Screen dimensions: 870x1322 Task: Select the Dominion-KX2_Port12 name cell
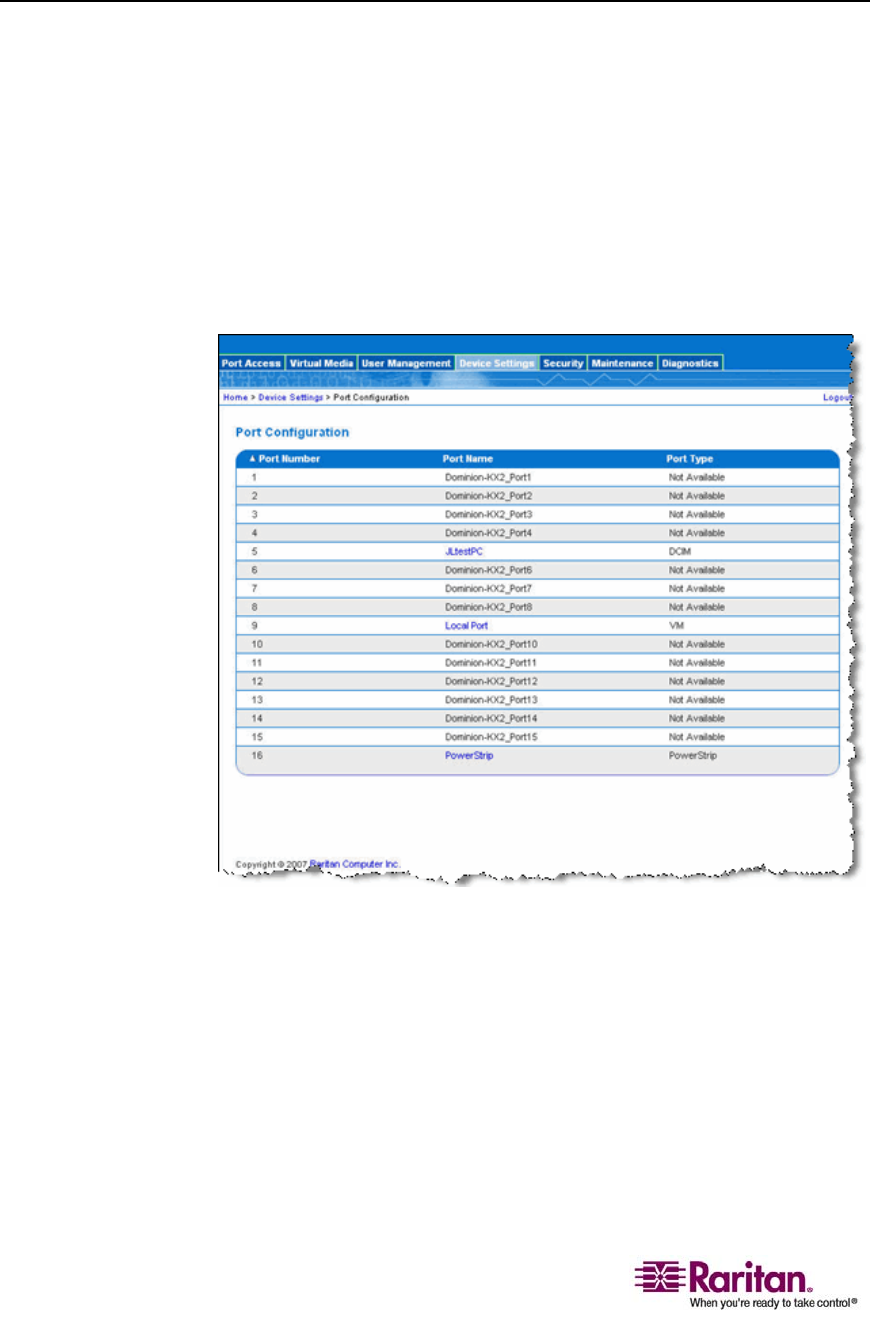[x=491, y=681]
